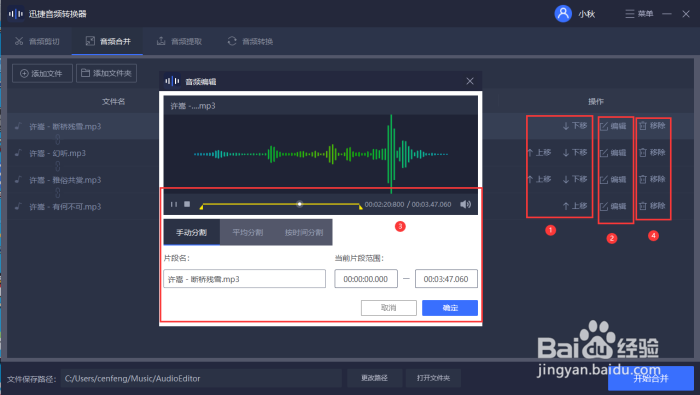Image resolution: width=700 pixels, height=395 pixels.
Task: Click the 操作 column header
Action: (596, 101)
